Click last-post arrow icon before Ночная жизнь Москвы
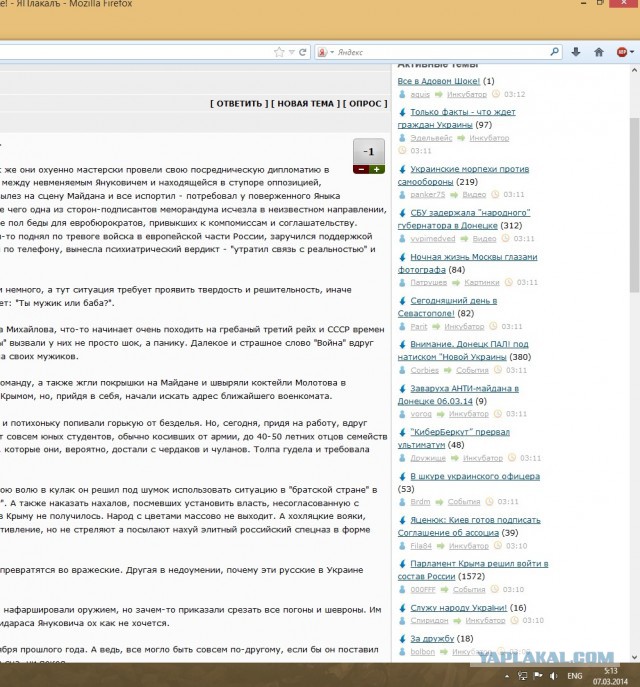Image resolution: width=640 pixels, height=687 pixels. point(402,257)
